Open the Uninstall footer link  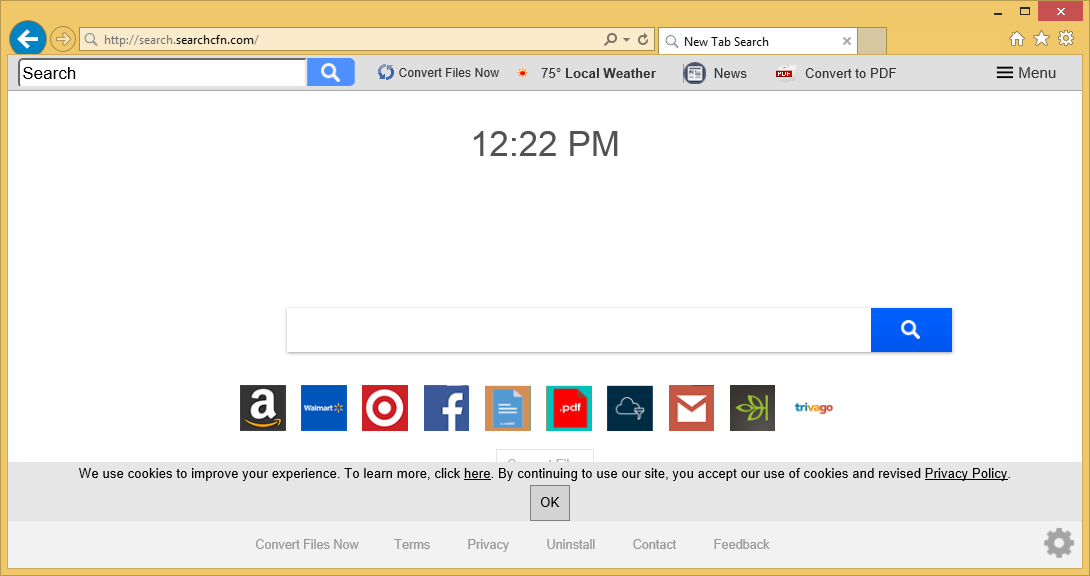(571, 544)
